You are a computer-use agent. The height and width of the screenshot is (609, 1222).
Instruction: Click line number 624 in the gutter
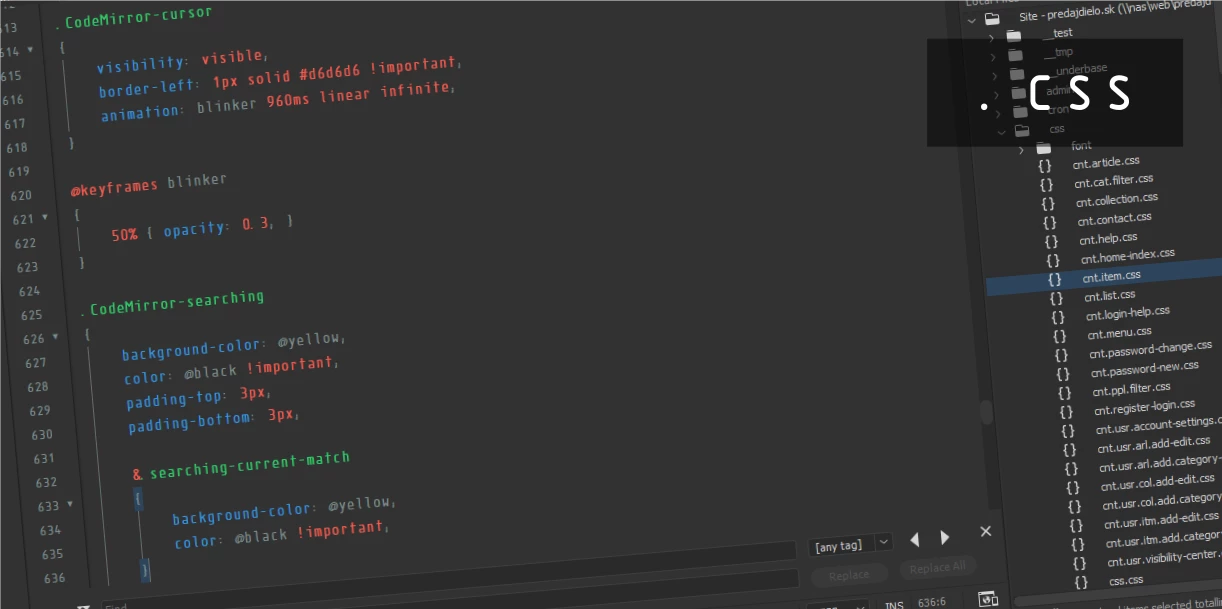(x=29, y=291)
